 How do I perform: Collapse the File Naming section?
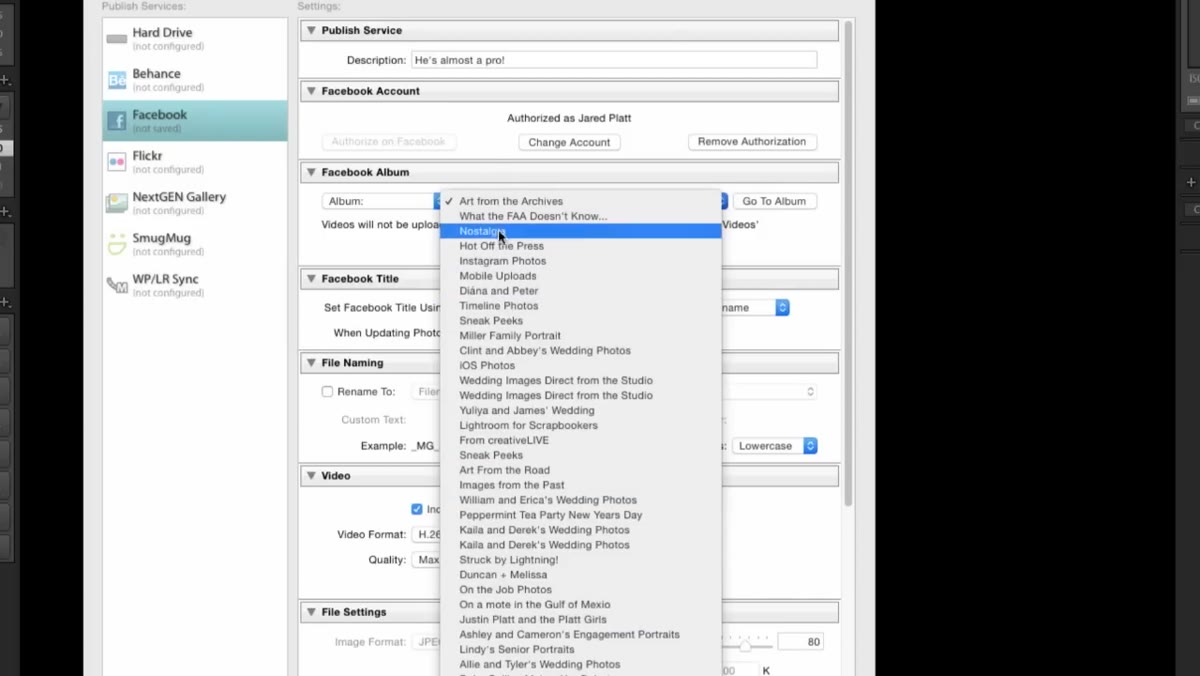pos(311,363)
